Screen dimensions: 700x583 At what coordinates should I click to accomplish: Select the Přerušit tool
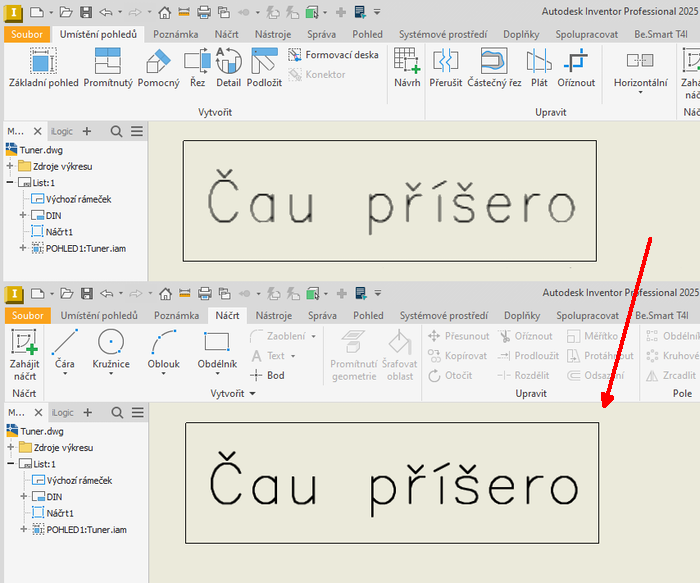[445, 68]
